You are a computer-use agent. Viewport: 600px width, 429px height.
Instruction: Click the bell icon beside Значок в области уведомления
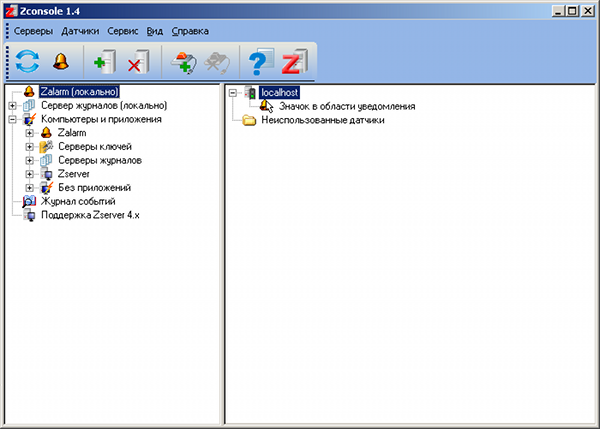click(x=264, y=105)
